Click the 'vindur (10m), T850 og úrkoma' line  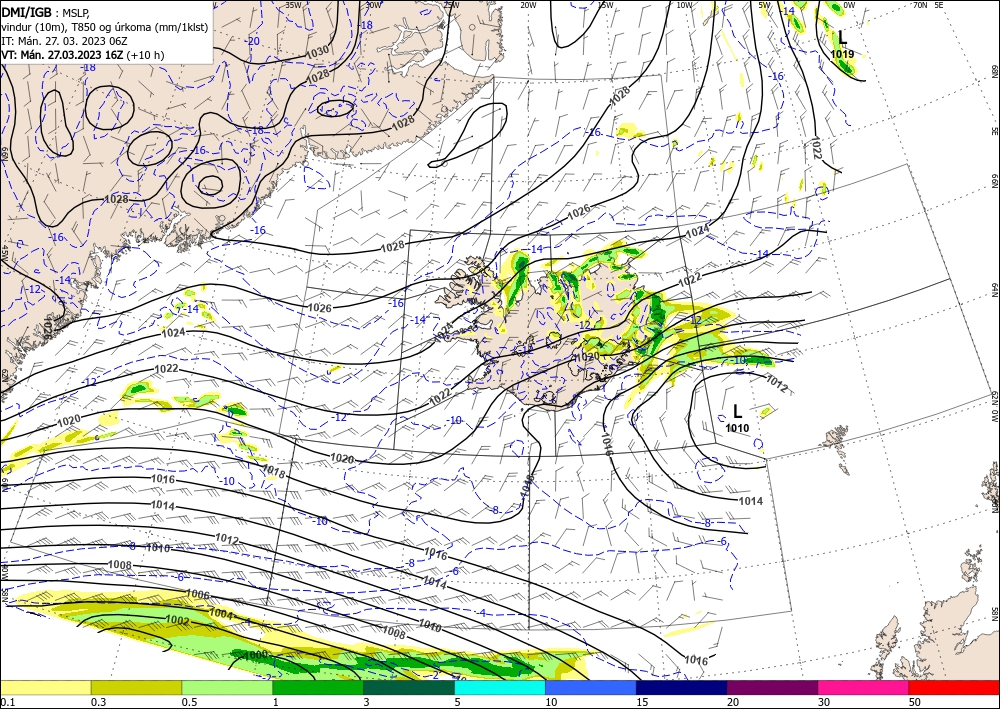[x=105, y=26]
